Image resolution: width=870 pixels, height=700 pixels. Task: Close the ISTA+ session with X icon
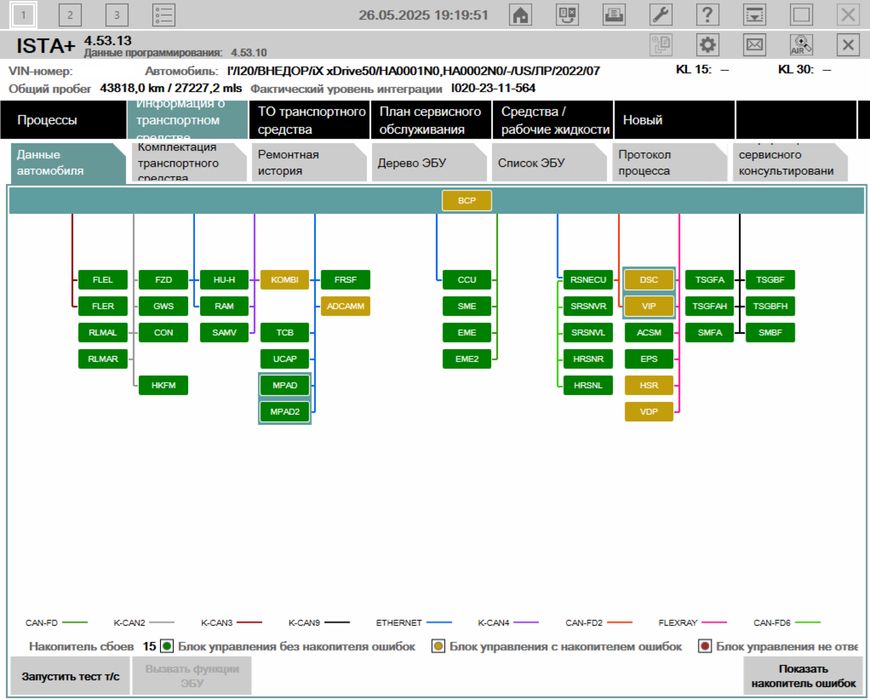848,45
